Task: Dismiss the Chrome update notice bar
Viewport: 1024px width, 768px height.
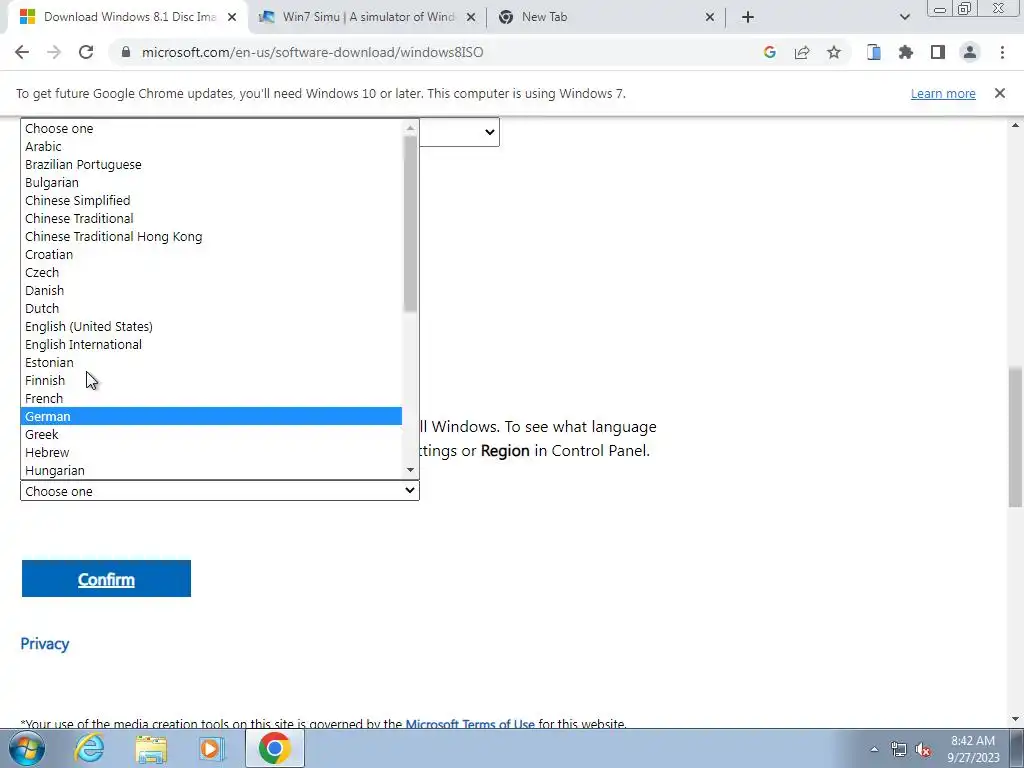Action: coord(1000,93)
